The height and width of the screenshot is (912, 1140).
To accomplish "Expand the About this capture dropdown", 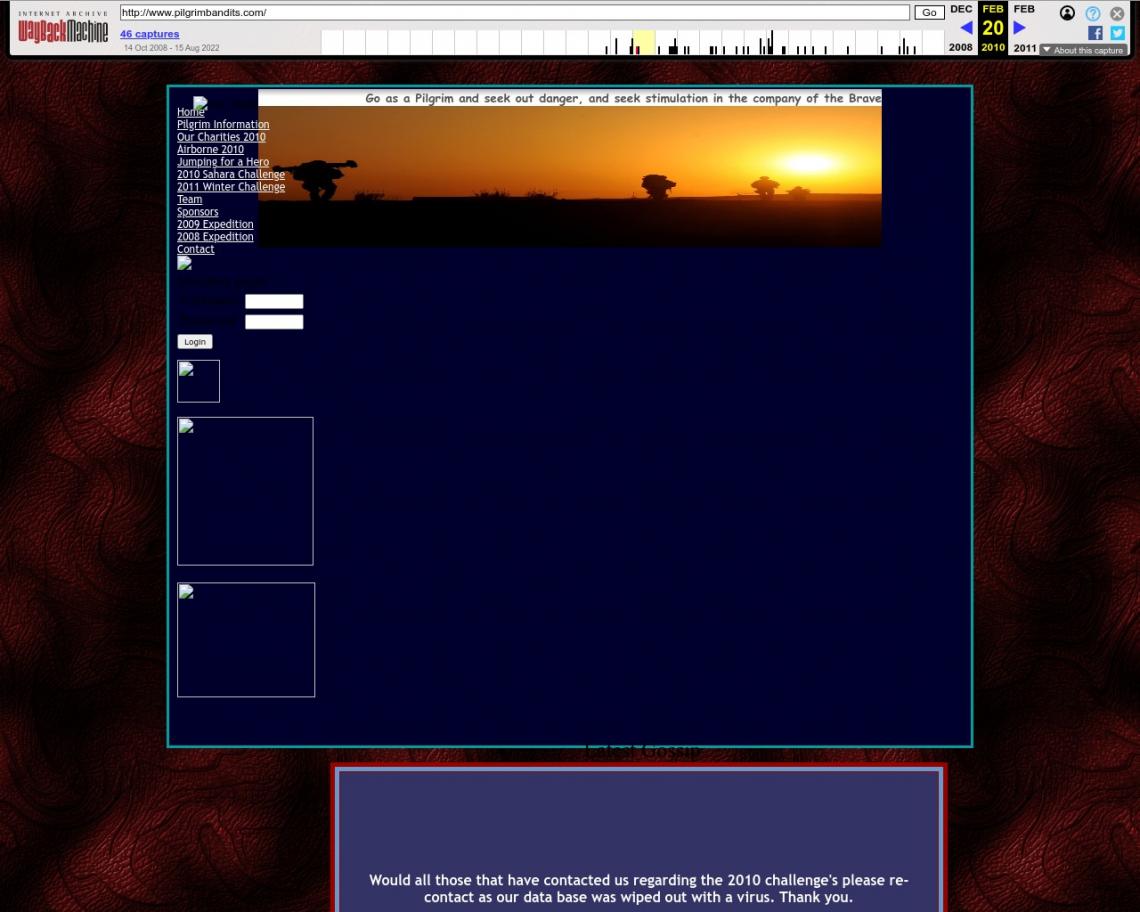I will pyautogui.click(x=1083, y=50).
